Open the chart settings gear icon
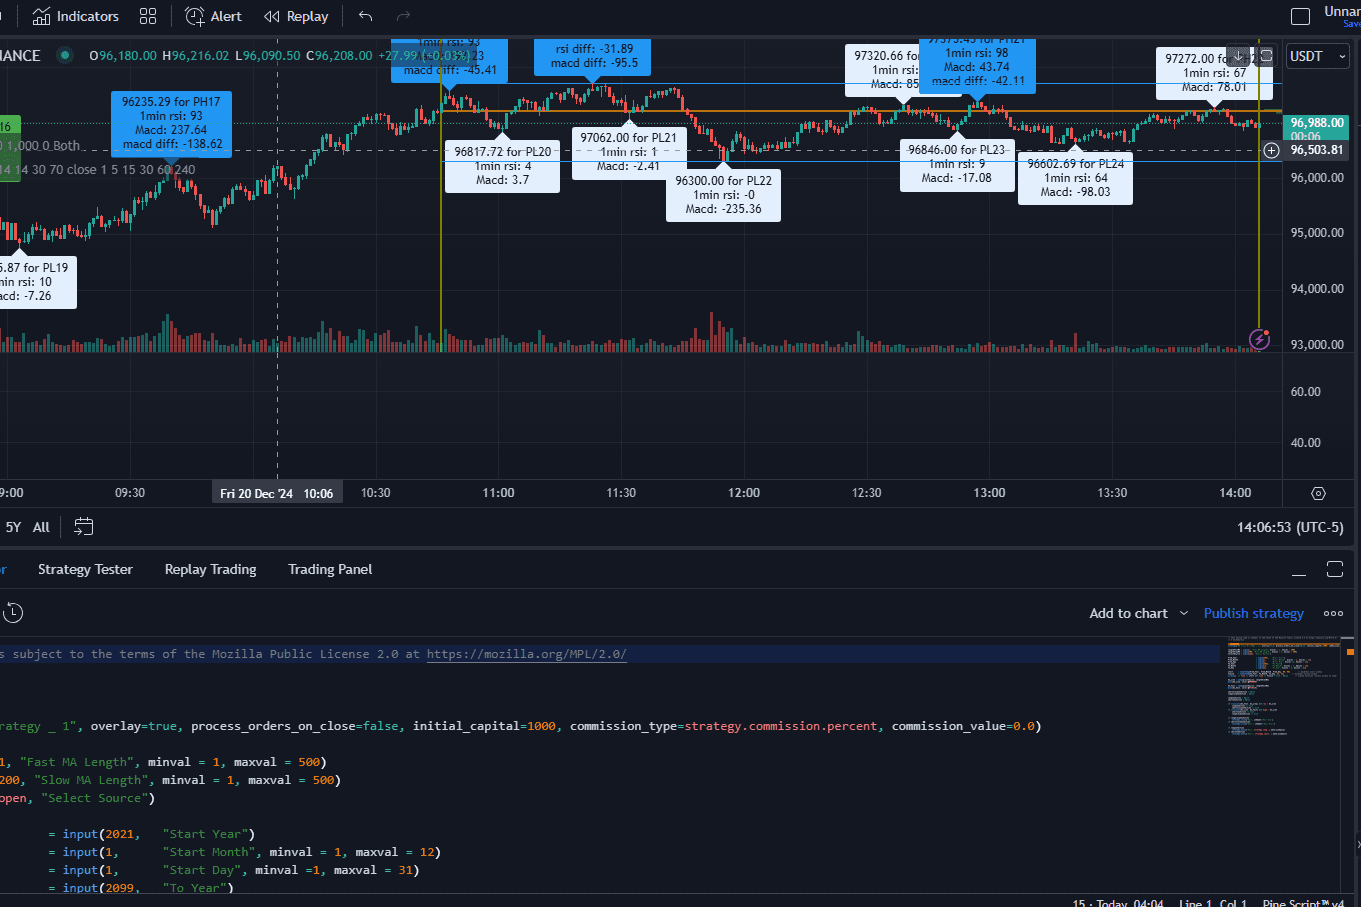The image size is (1361, 907). 1318,493
